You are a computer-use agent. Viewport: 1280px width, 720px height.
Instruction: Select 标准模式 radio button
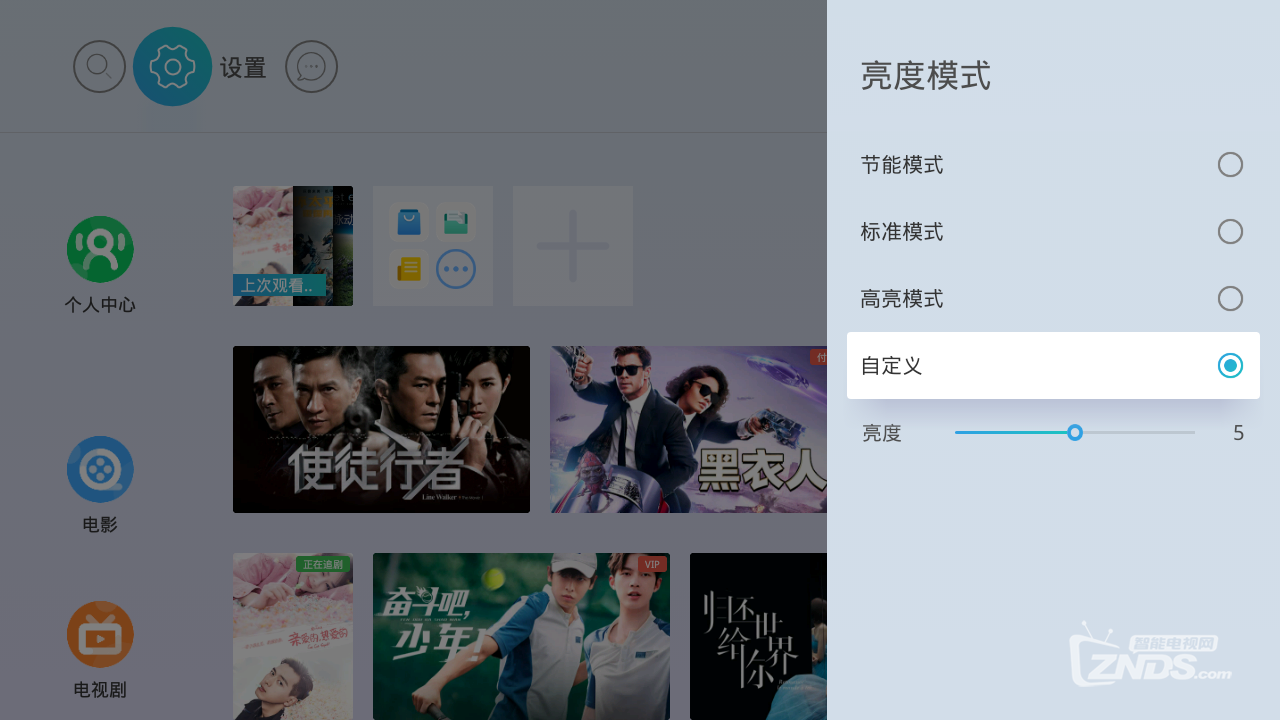1230,232
